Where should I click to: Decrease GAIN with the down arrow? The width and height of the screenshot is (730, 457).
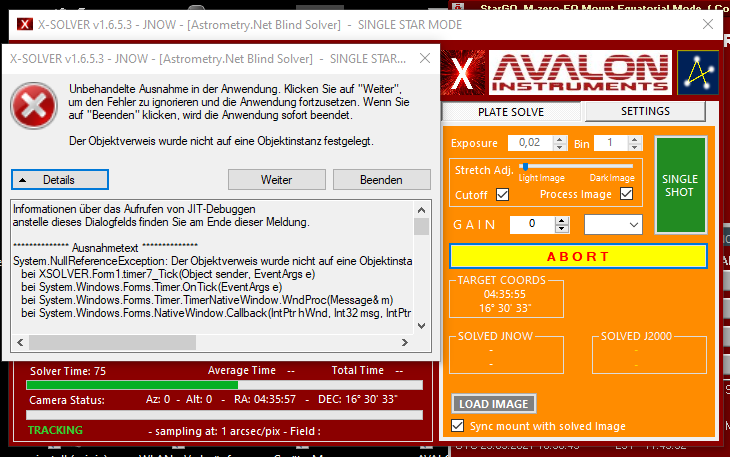point(562,228)
